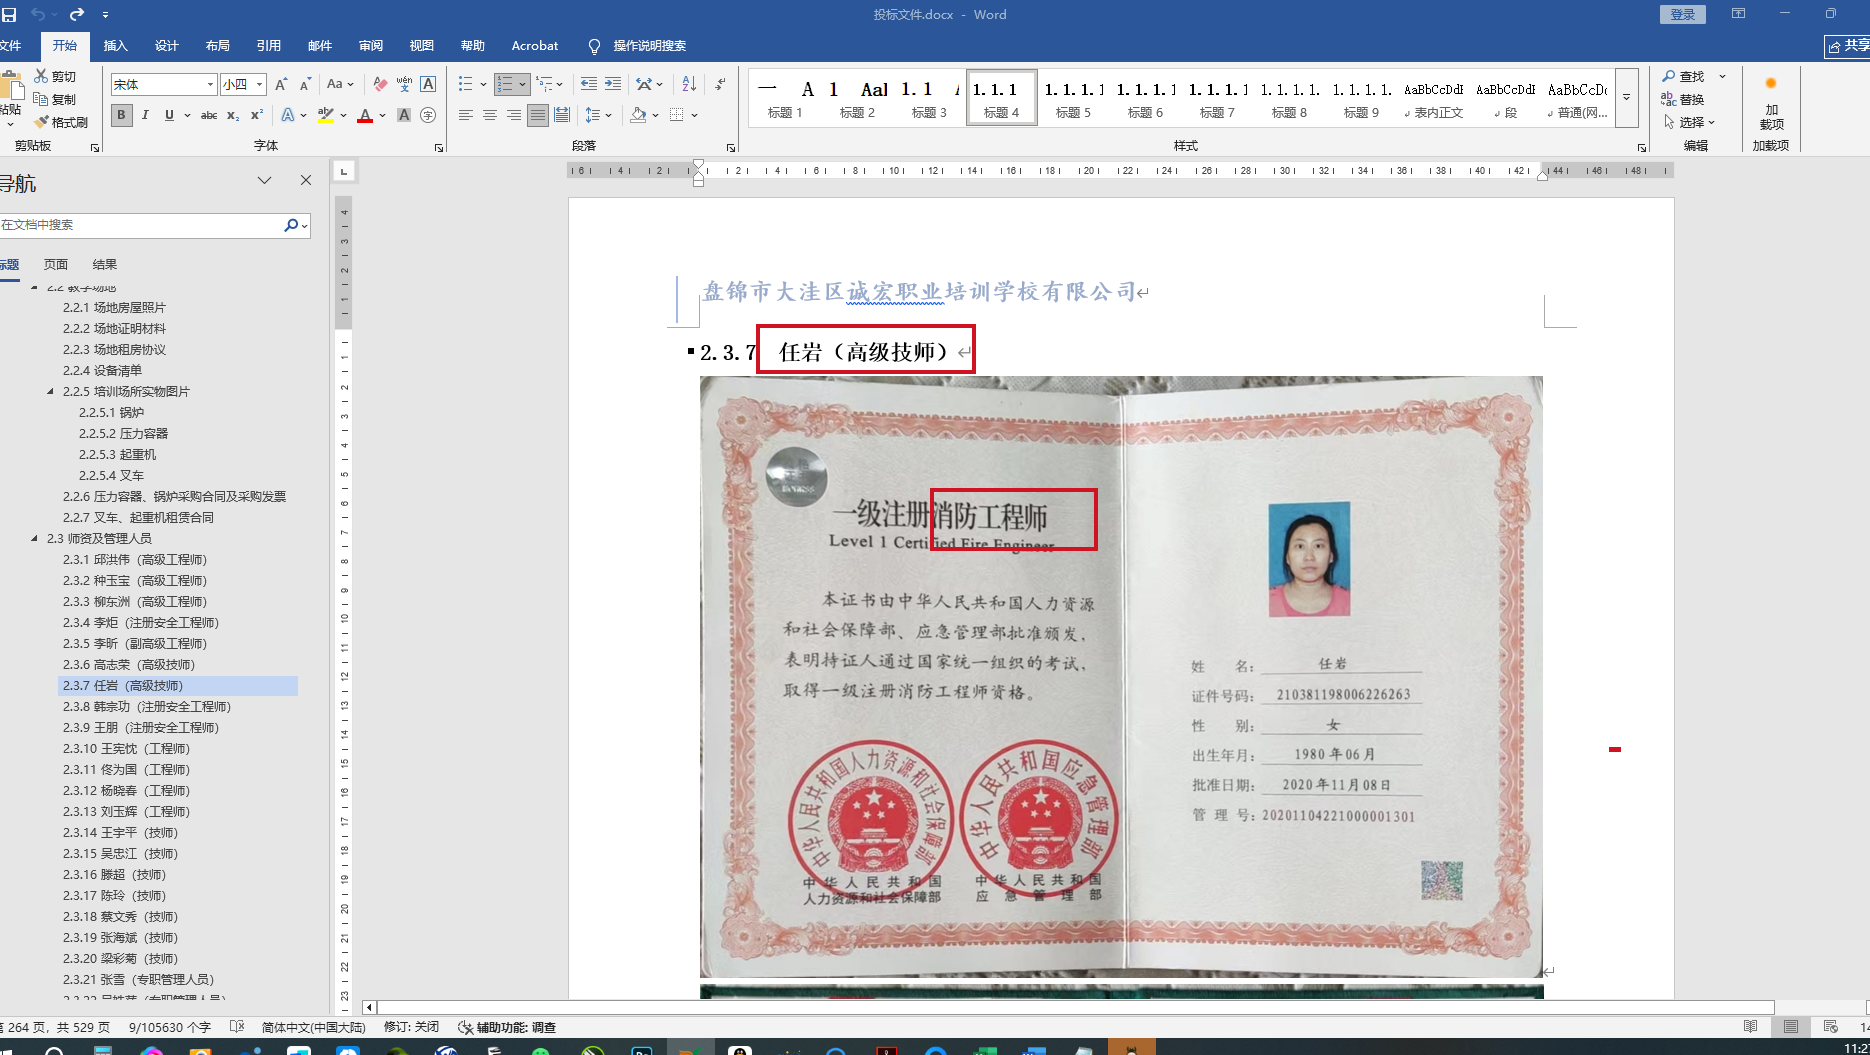Image resolution: width=1870 pixels, height=1055 pixels.
Task: Apply paragraph shading with the paint bucket
Action: tap(638, 115)
